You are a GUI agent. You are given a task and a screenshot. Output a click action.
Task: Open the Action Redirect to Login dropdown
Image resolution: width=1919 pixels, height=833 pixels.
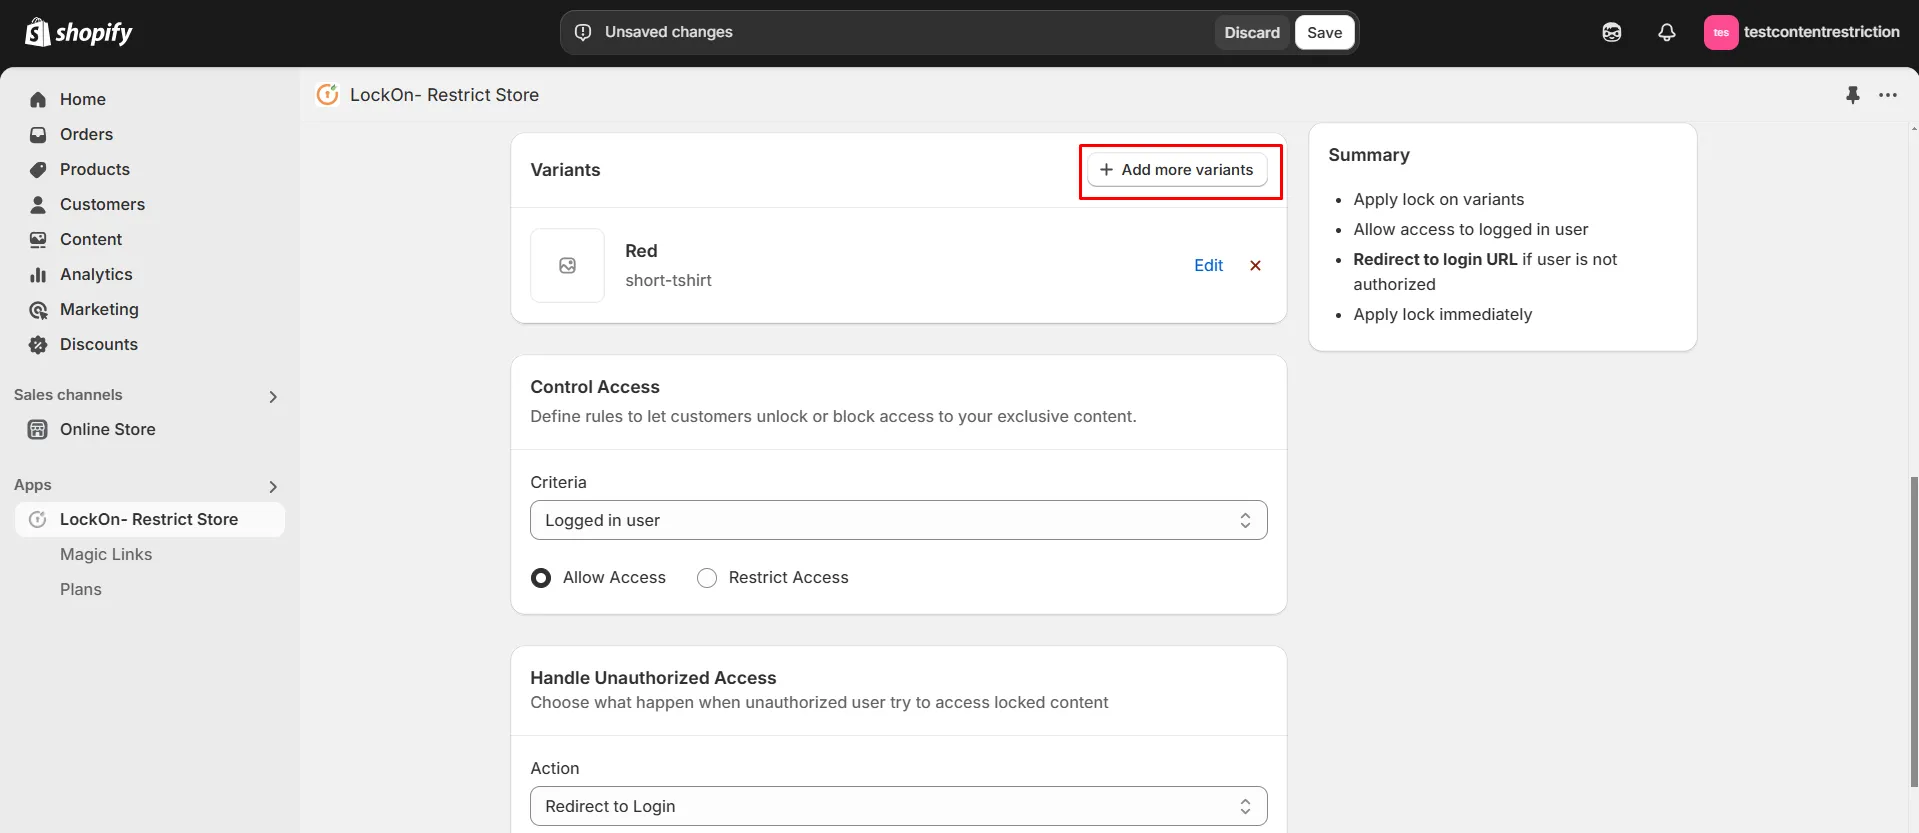click(898, 806)
